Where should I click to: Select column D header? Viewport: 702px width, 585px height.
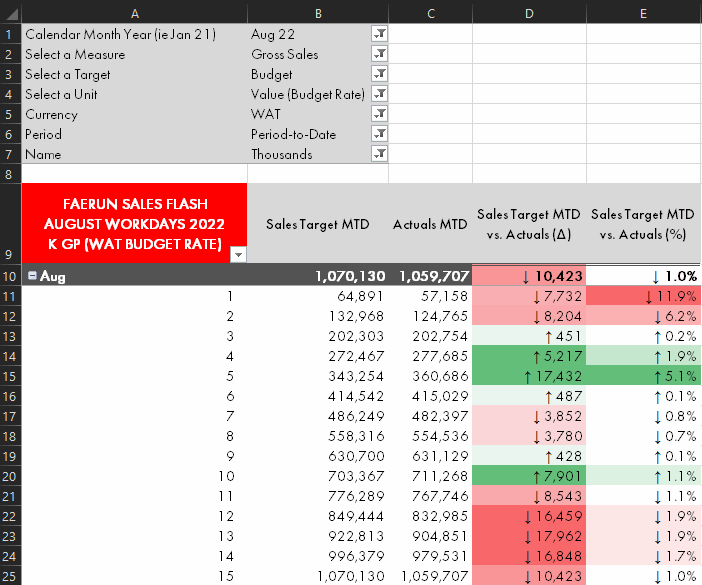point(529,13)
